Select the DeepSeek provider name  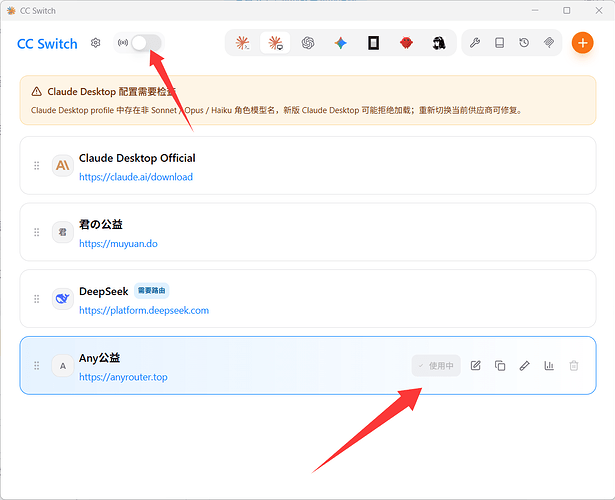(x=104, y=291)
